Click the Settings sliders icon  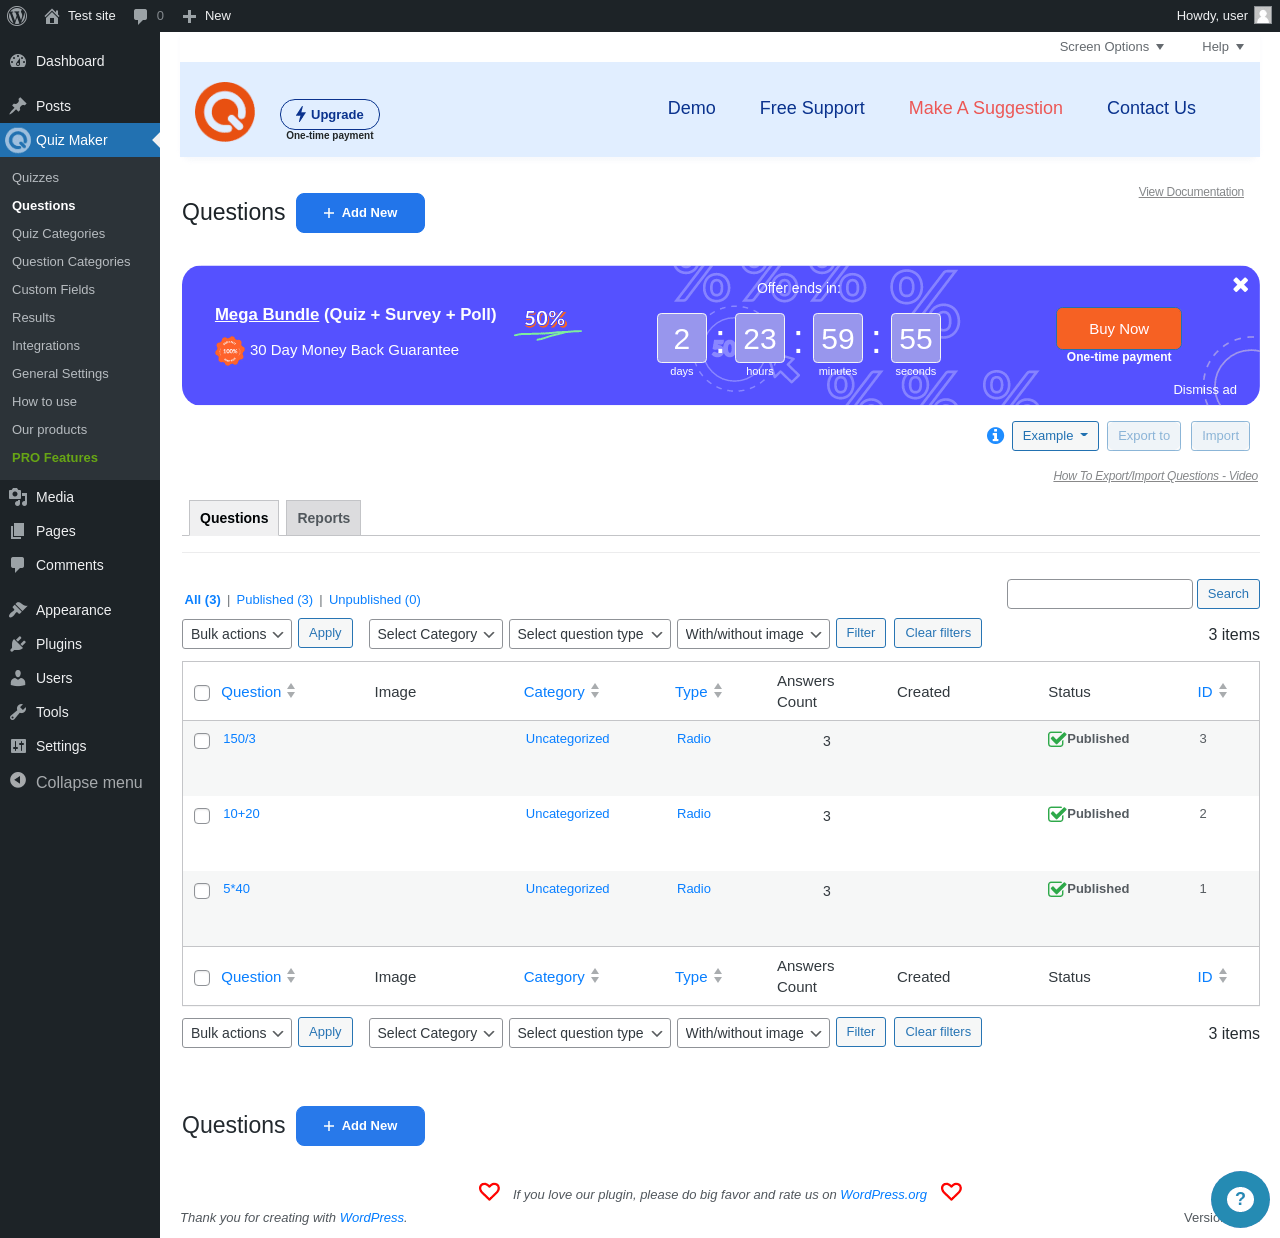tap(18, 746)
